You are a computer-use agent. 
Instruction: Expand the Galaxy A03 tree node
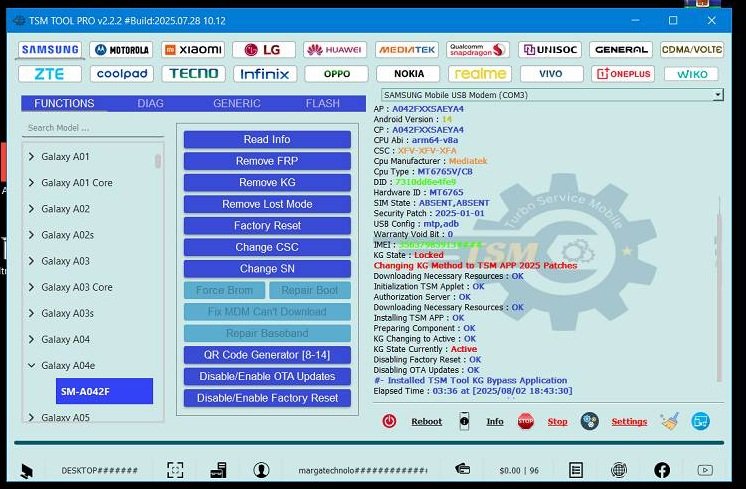pos(31,261)
